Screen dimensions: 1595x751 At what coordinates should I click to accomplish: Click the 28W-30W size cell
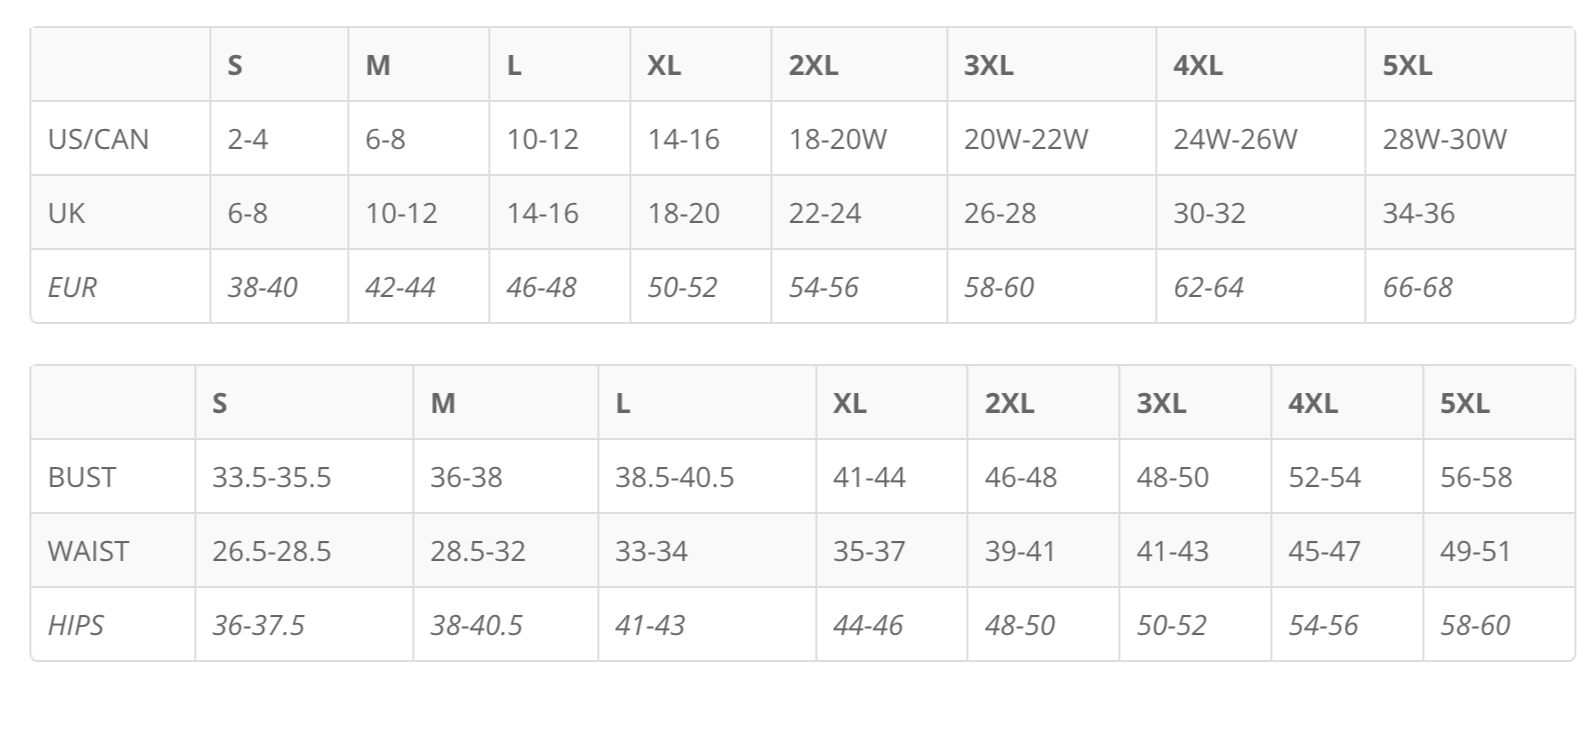(x=1444, y=139)
